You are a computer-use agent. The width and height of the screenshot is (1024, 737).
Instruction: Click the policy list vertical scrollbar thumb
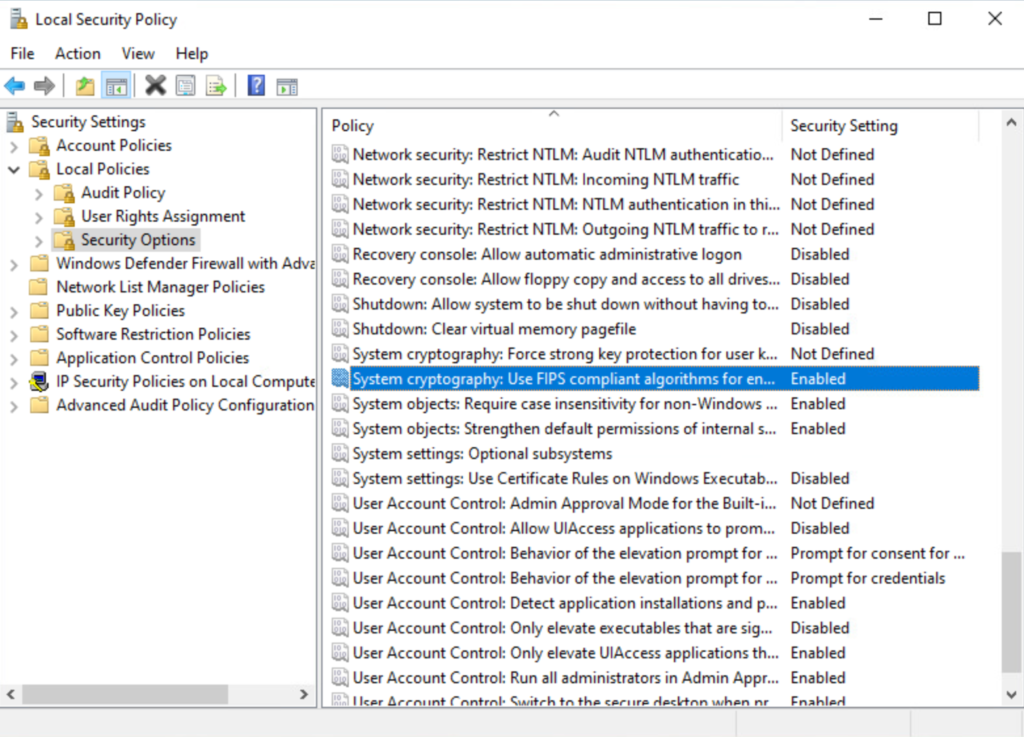point(1012,610)
